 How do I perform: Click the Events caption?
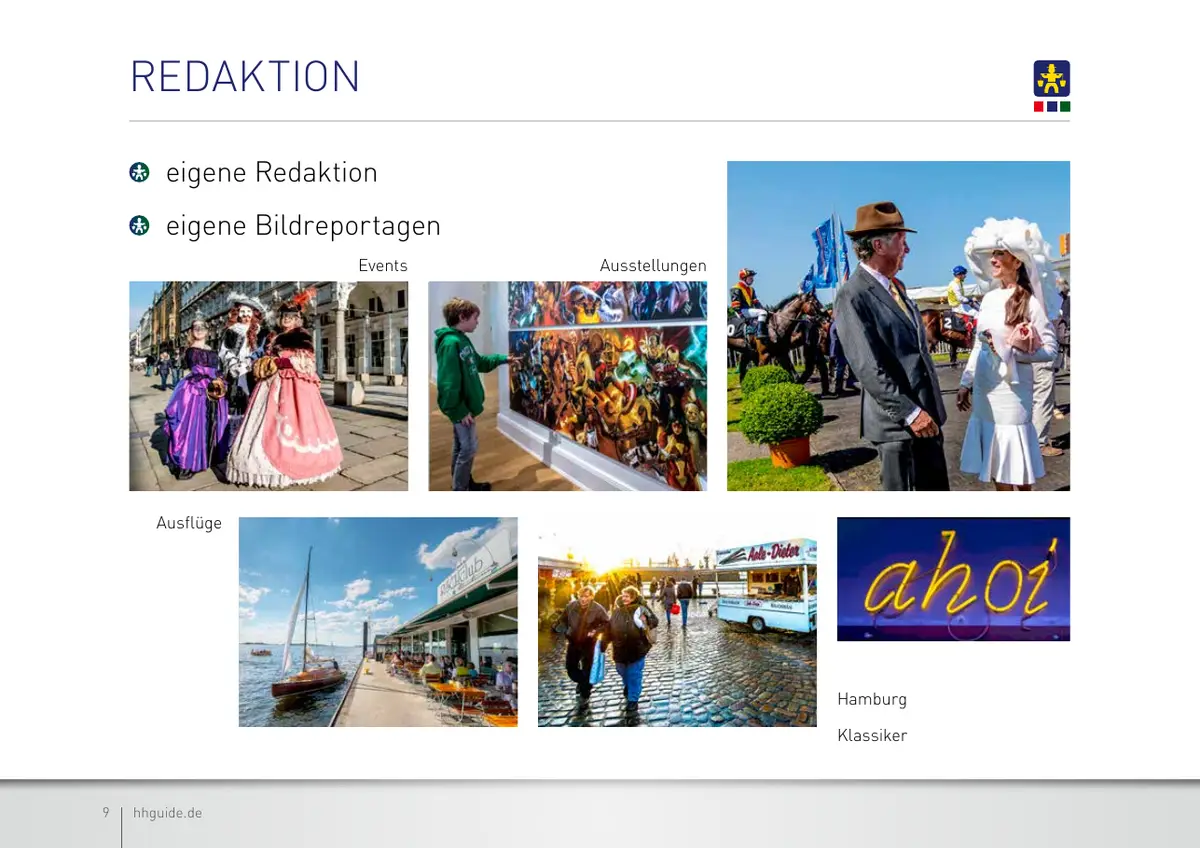tap(383, 265)
